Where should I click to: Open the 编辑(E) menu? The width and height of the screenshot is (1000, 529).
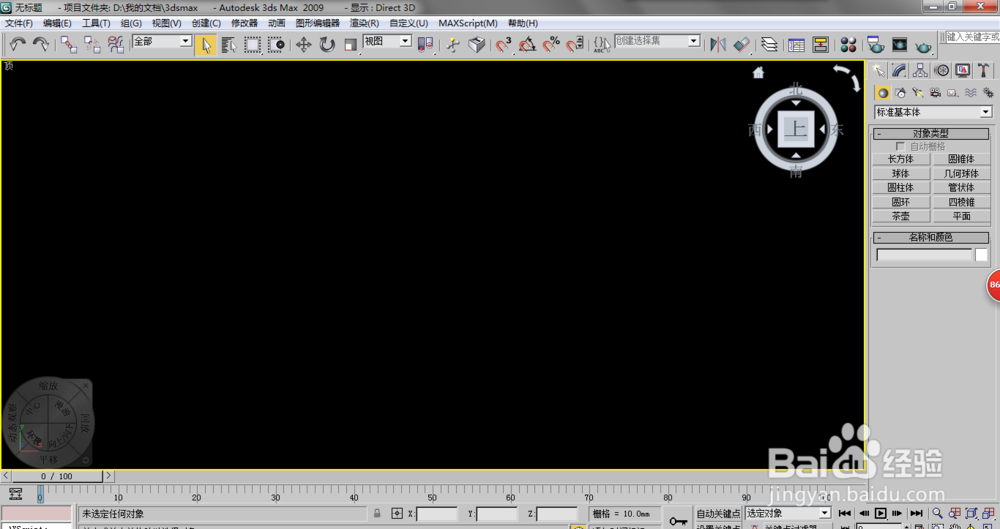point(57,24)
